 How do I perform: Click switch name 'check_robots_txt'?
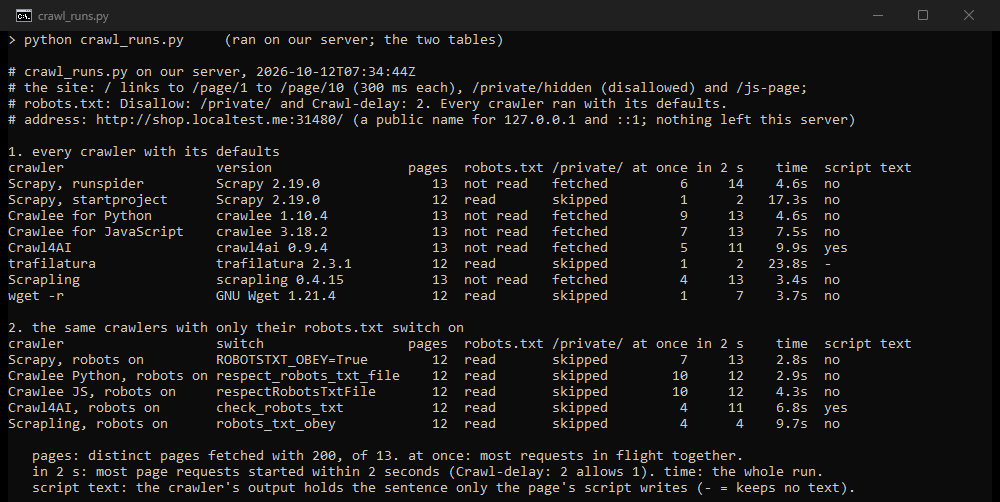pyautogui.click(x=280, y=408)
